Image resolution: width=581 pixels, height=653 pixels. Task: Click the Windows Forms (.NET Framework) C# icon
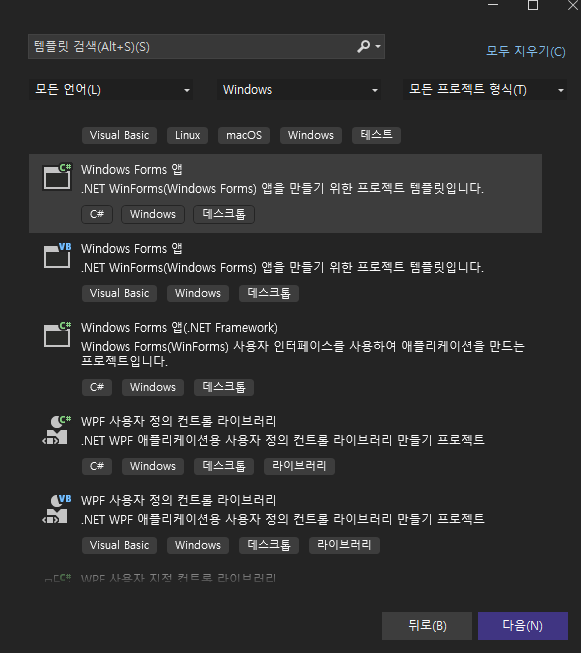coord(57,334)
